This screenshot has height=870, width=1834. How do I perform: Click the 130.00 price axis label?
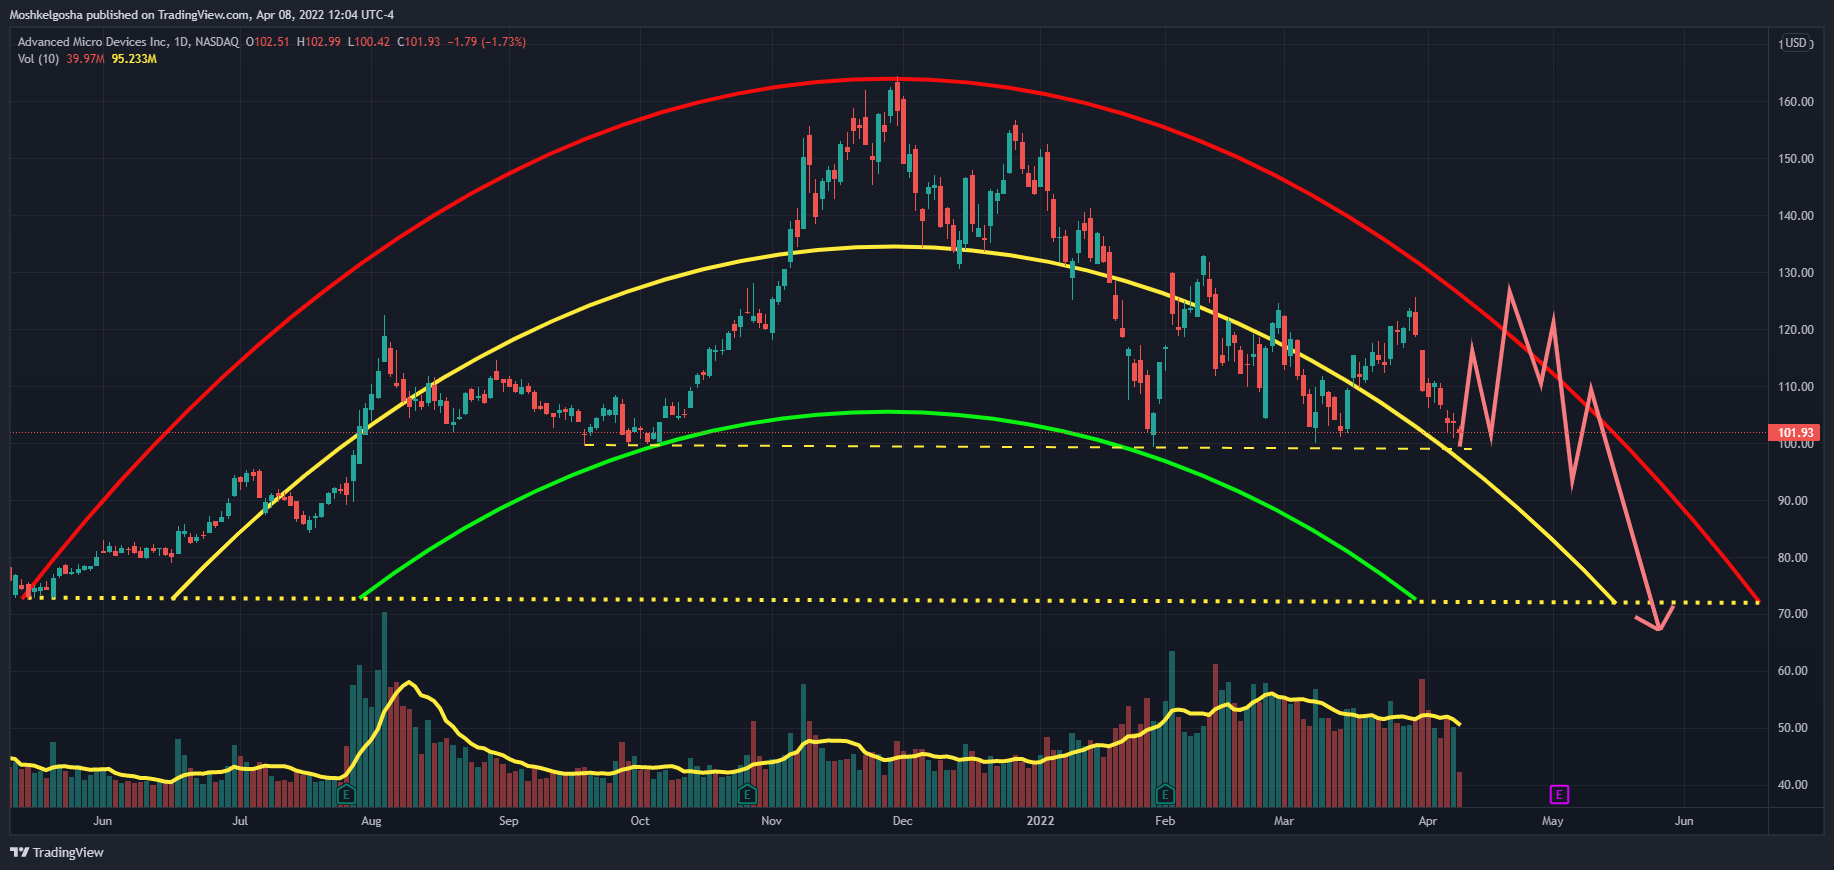(1796, 273)
